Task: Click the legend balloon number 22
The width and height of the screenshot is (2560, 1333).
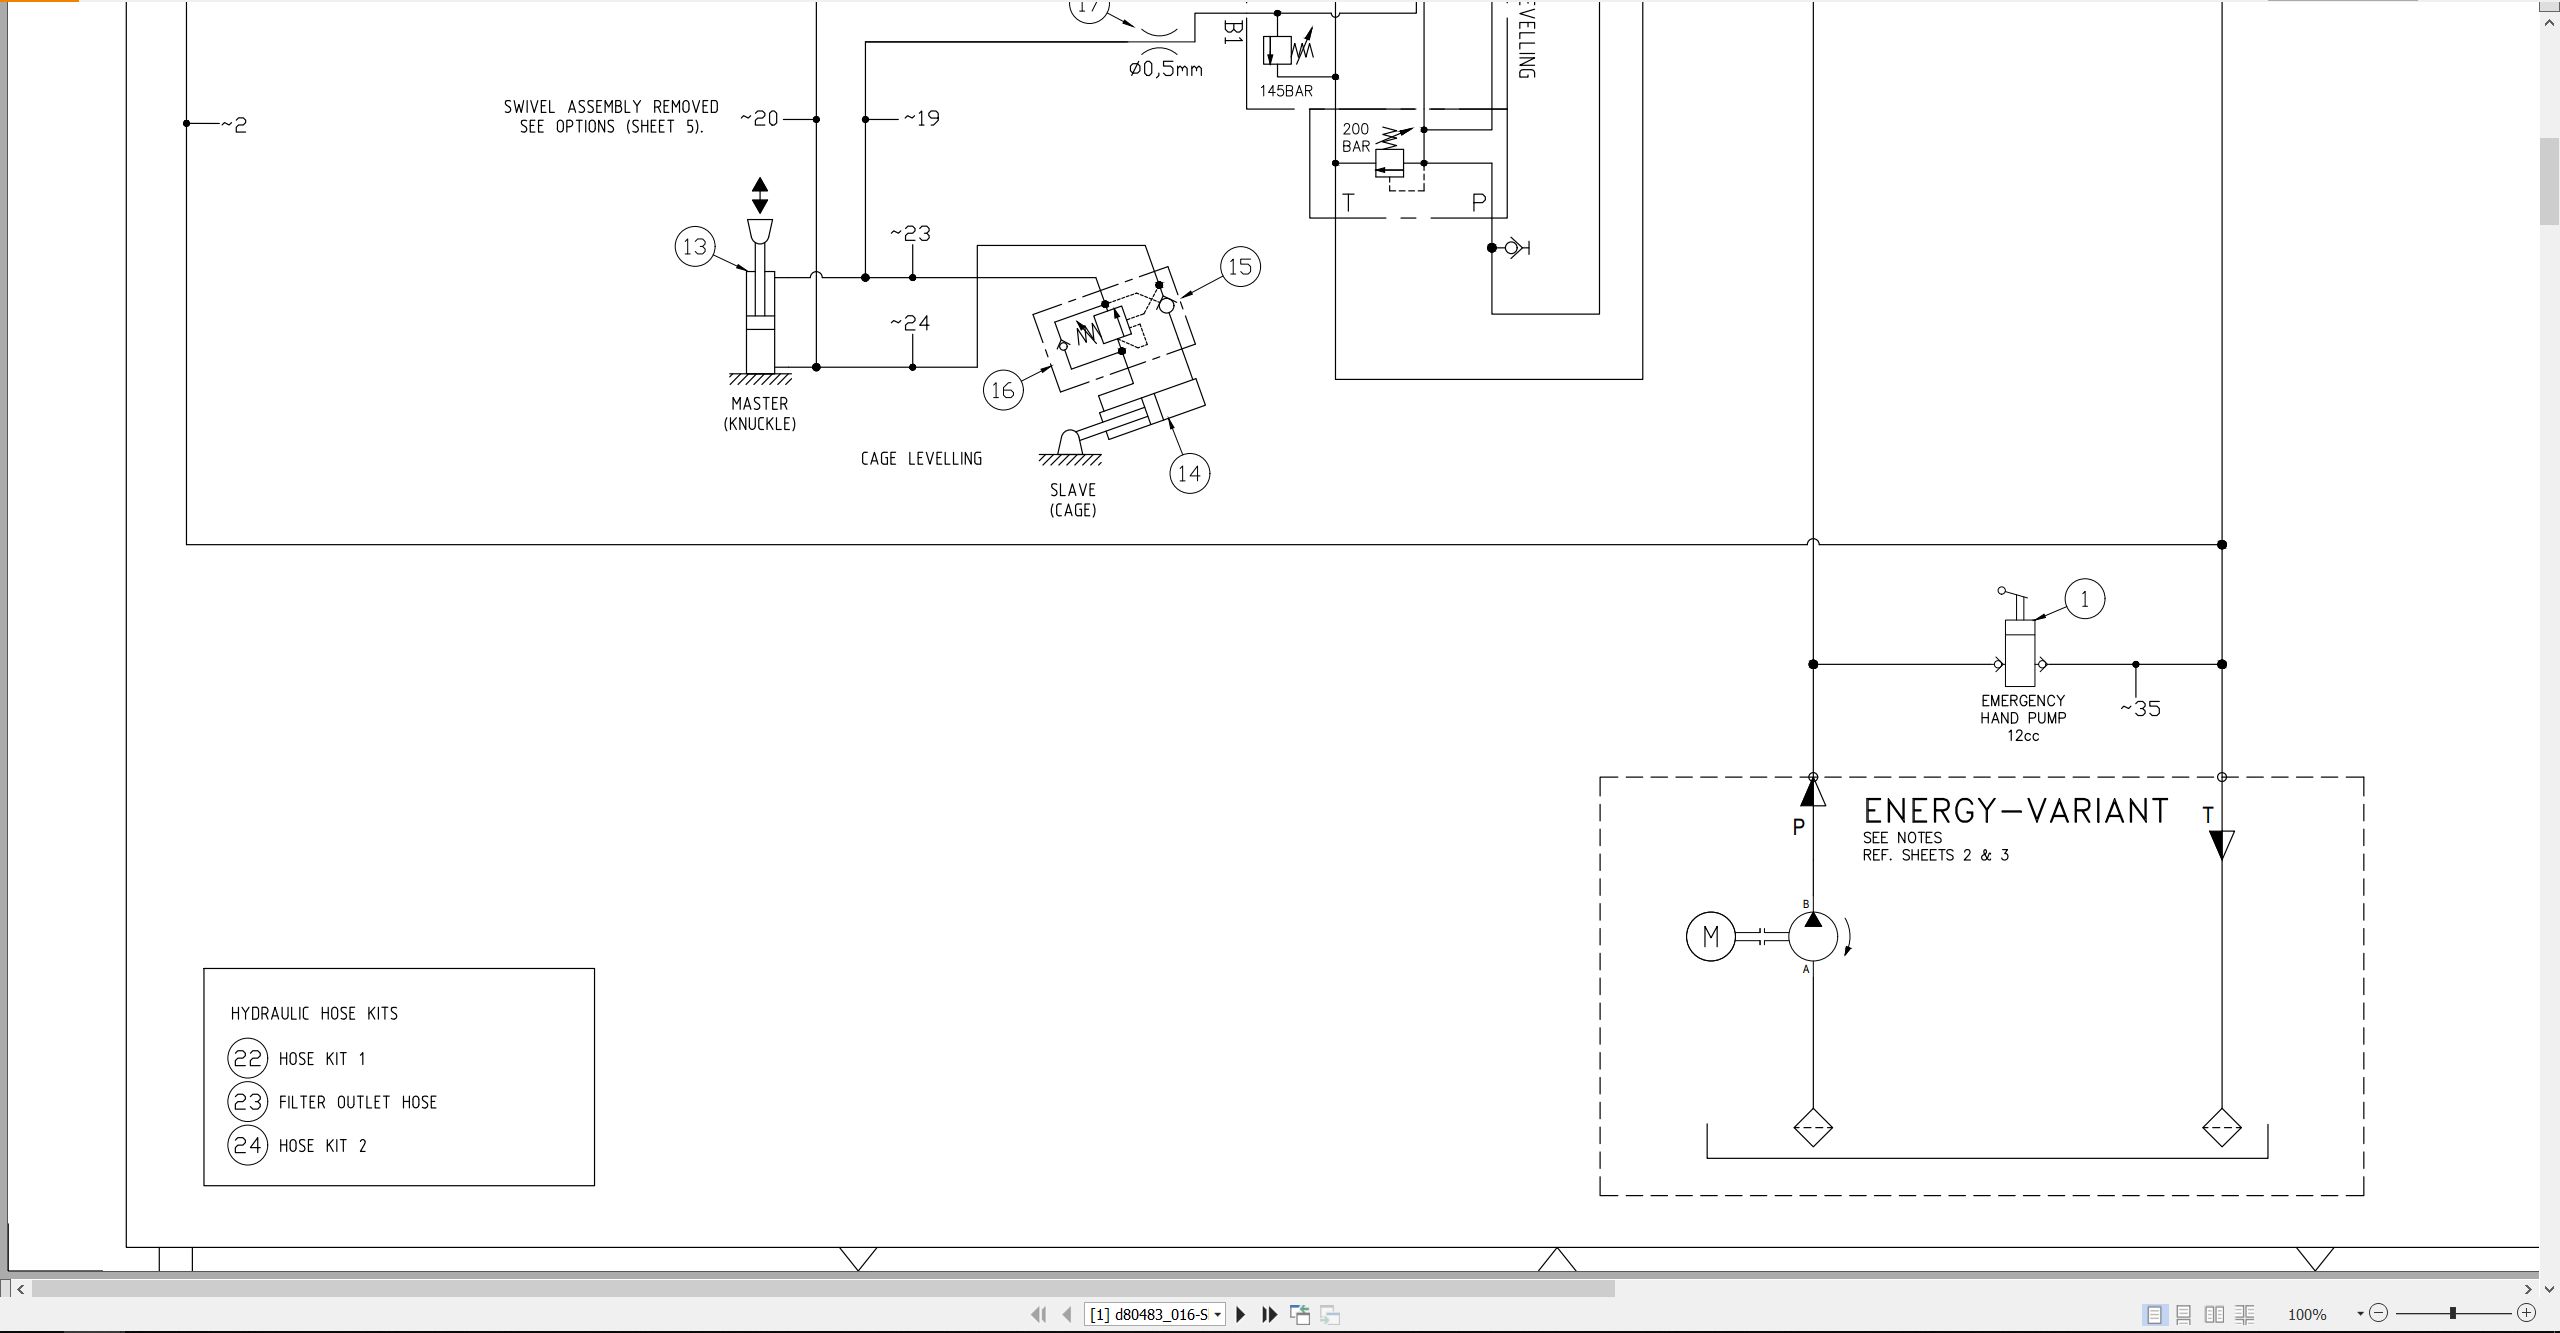Action: [248, 1058]
